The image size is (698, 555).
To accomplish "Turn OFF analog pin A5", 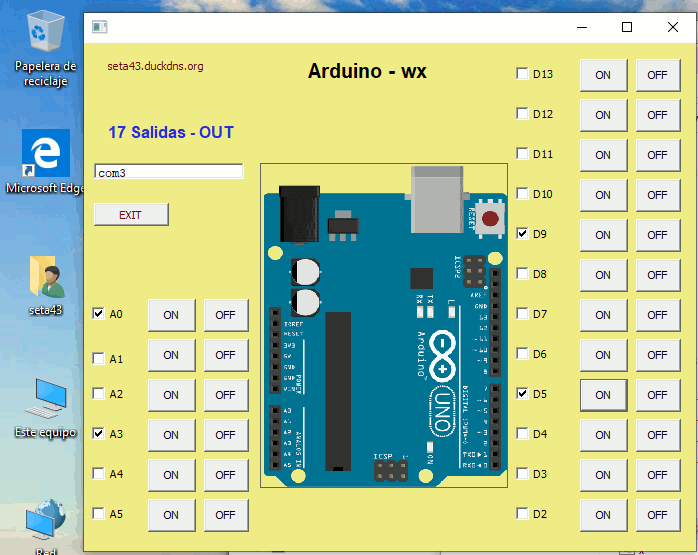I will point(226,515).
